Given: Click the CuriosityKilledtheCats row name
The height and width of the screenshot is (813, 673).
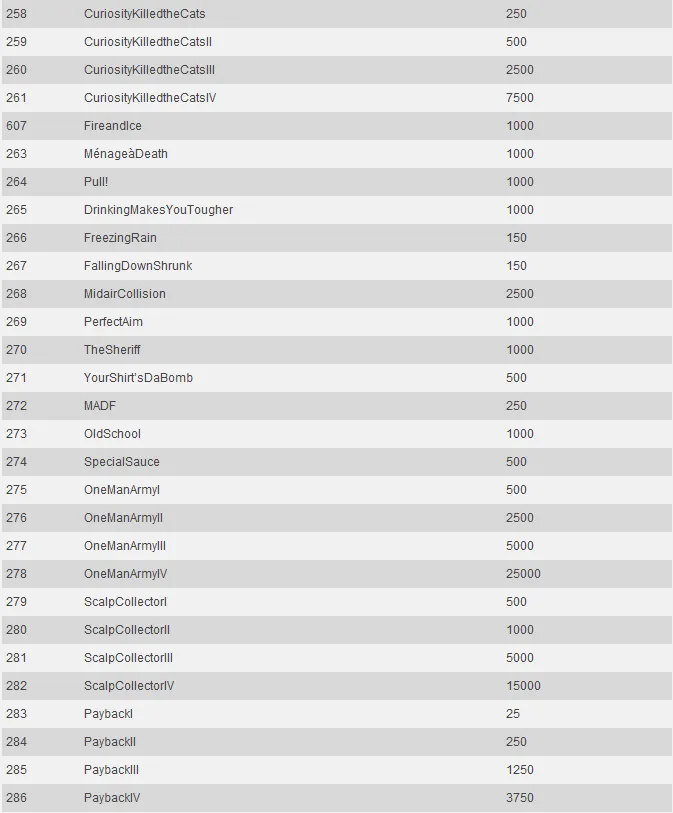Looking at the screenshot, I should point(144,14).
